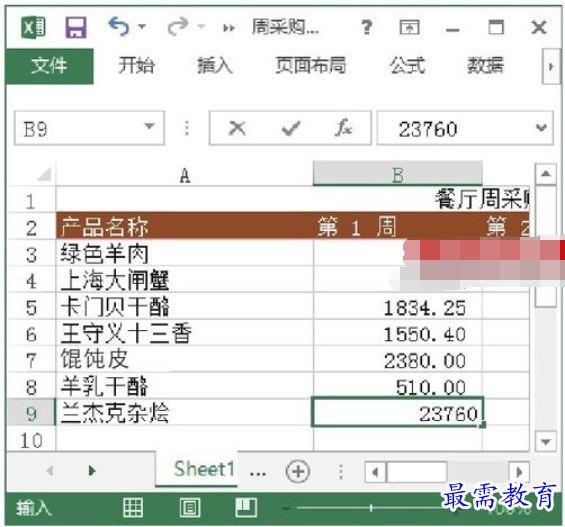
Task: Switch to the 数据 tab
Action: tap(485, 66)
